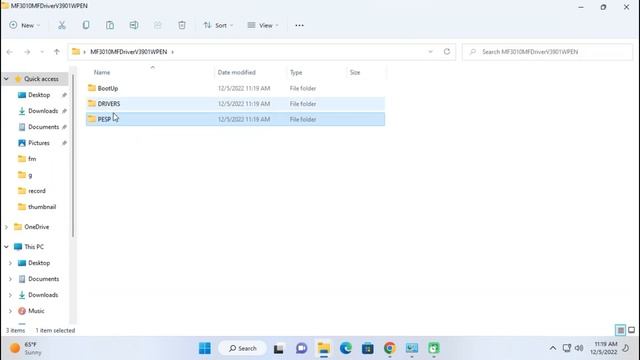Go forward with the right arrow
The width and height of the screenshot is (640, 360).
coord(27,52)
